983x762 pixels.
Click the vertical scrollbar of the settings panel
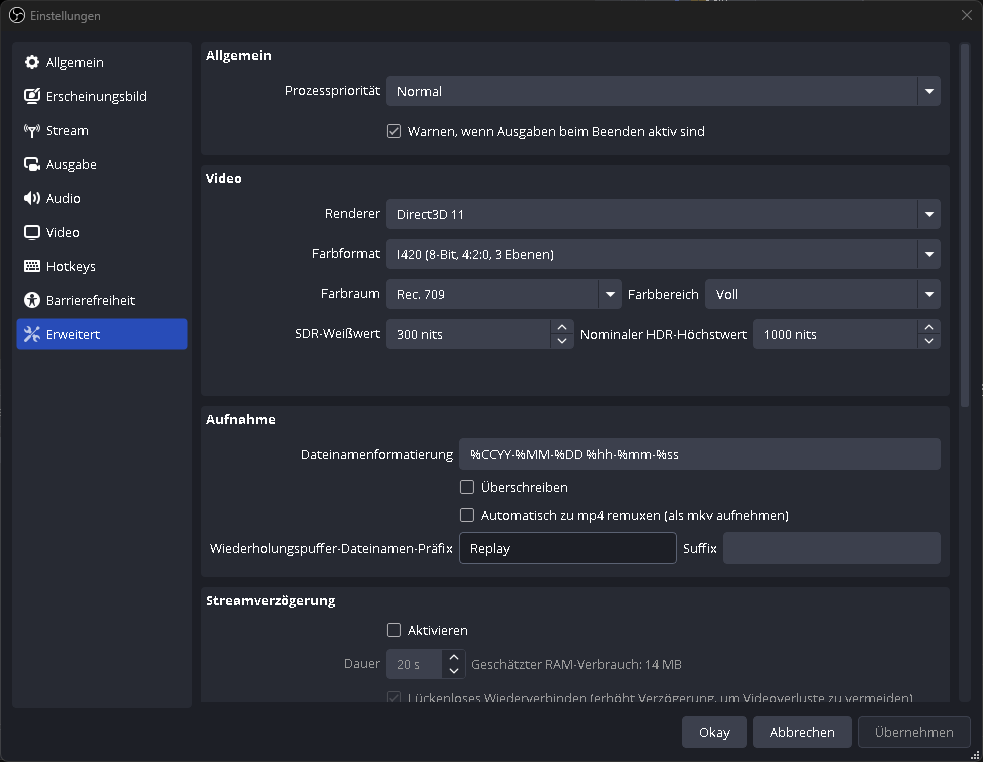click(x=965, y=225)
